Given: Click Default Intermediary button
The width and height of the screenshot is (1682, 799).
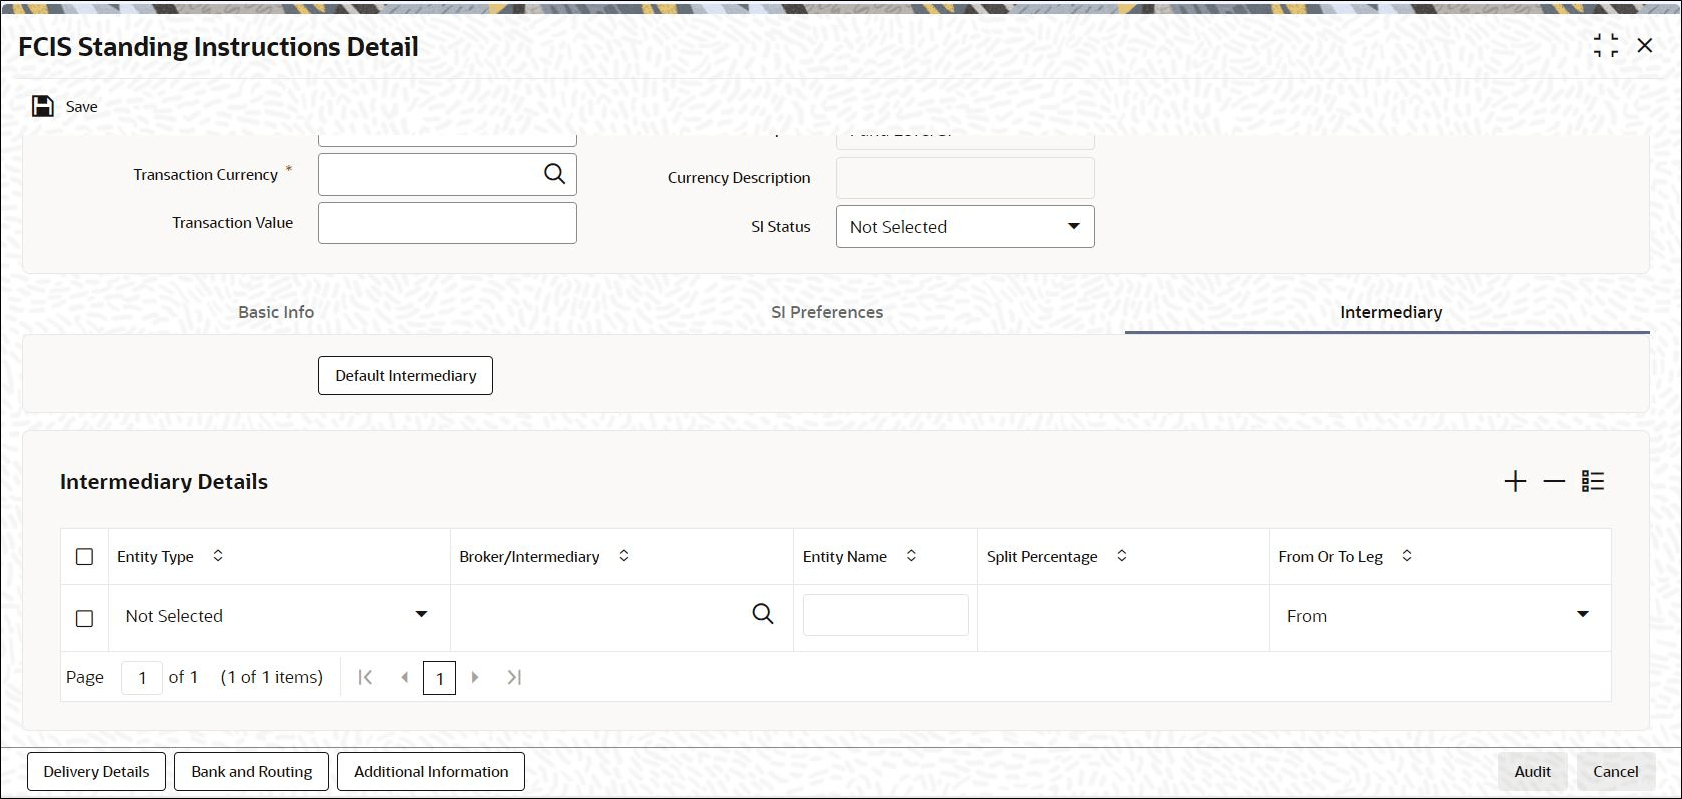Looking at the screenshot, I should 405,376.
